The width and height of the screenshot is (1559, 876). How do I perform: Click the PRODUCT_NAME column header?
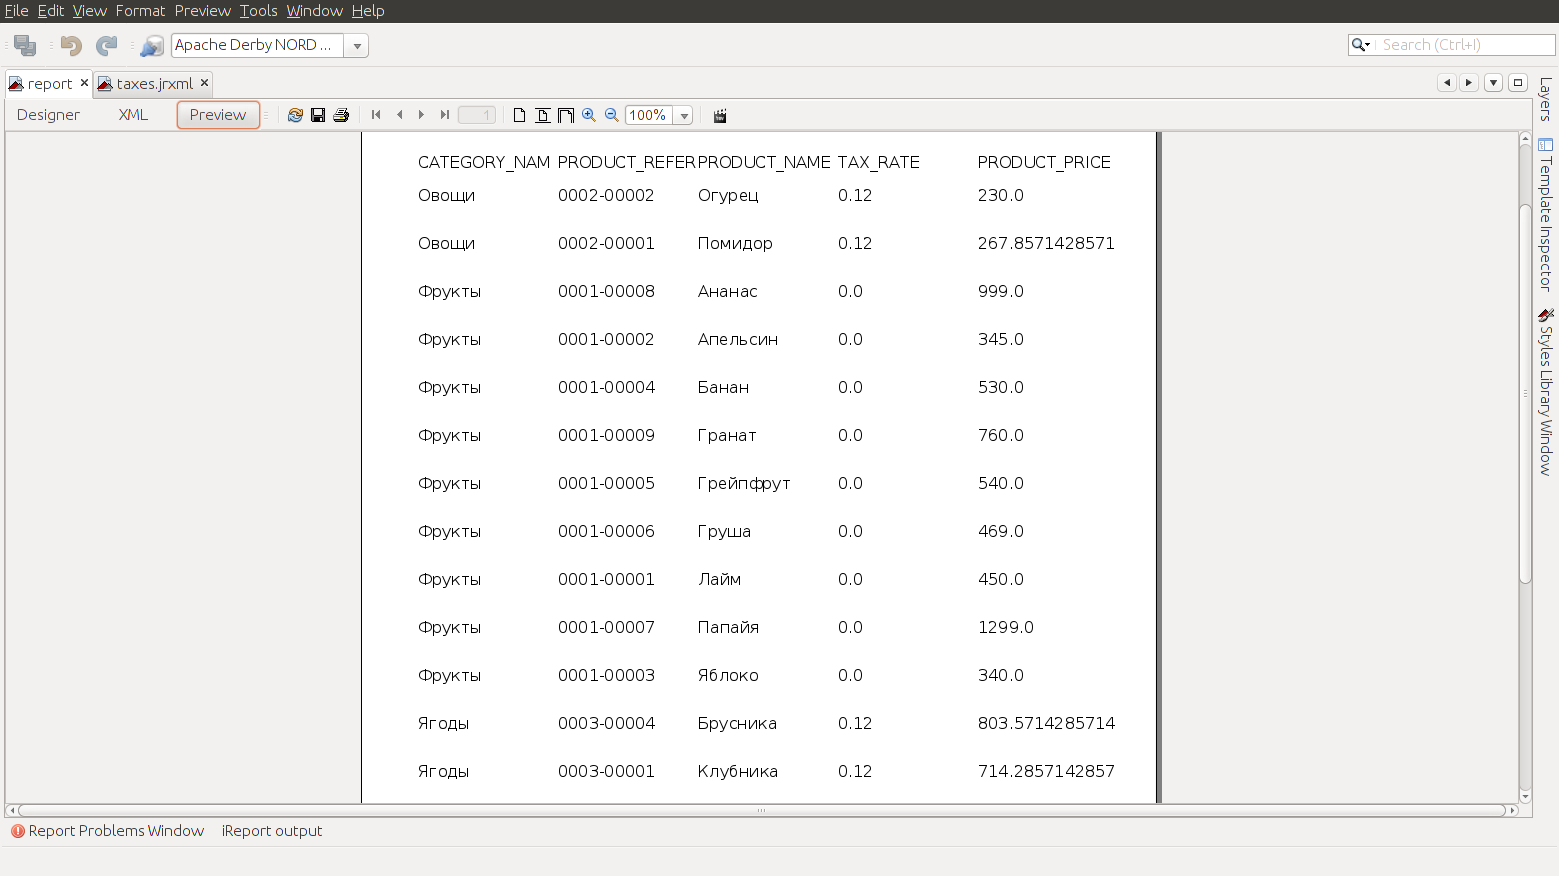(764, 162)
